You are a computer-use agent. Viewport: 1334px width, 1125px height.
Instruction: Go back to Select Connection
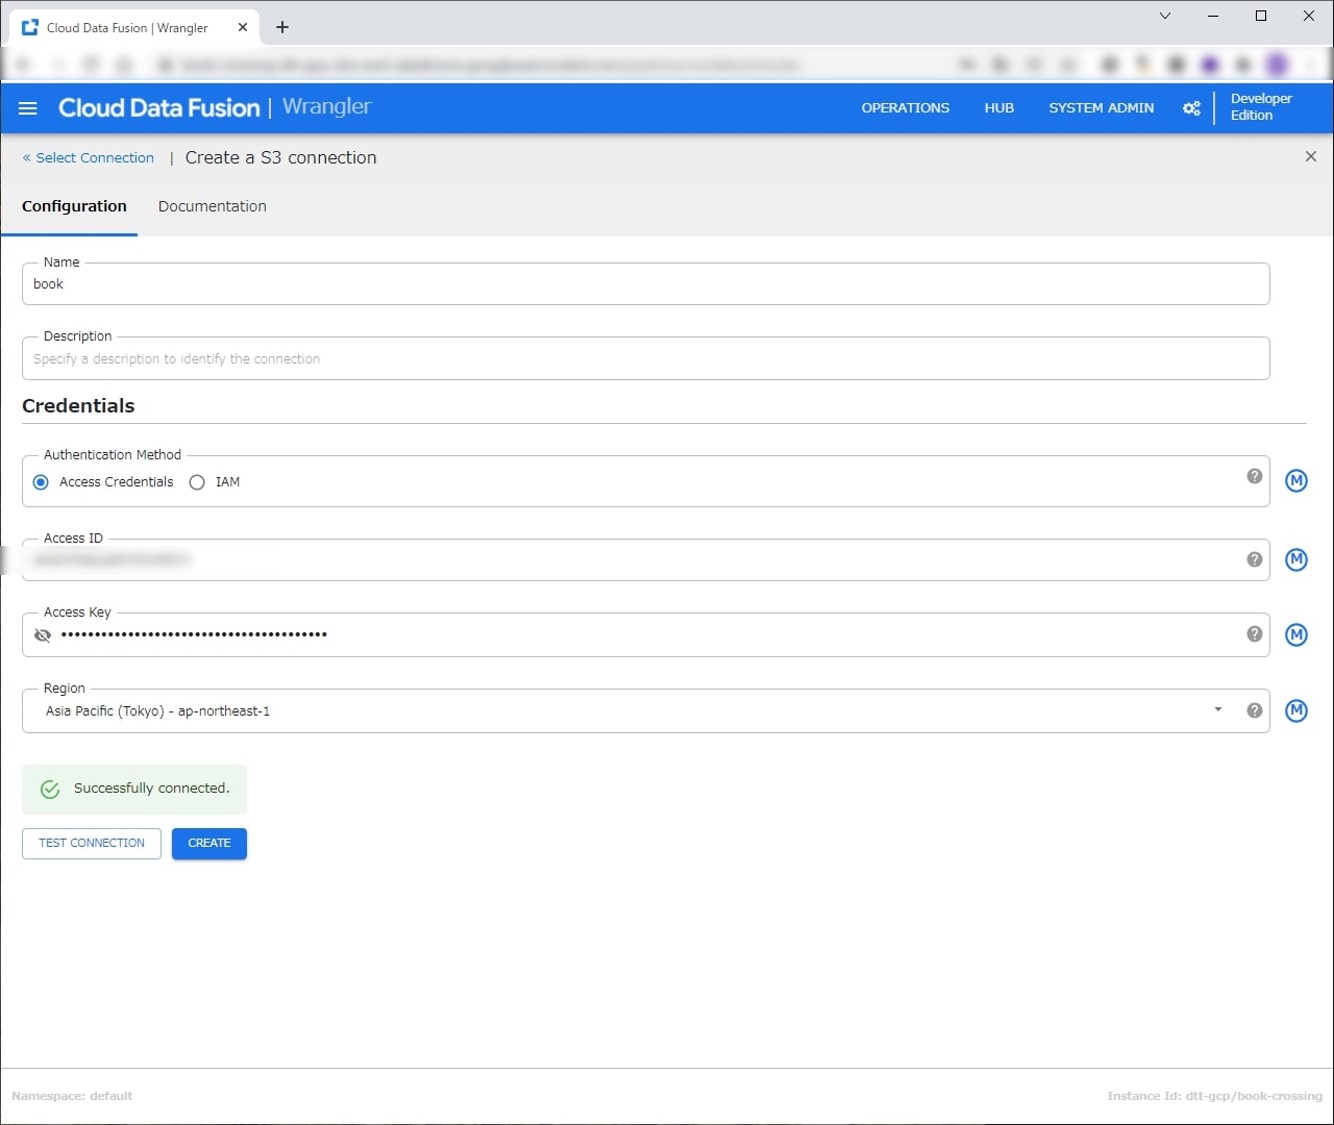click(x=88, y=158)
